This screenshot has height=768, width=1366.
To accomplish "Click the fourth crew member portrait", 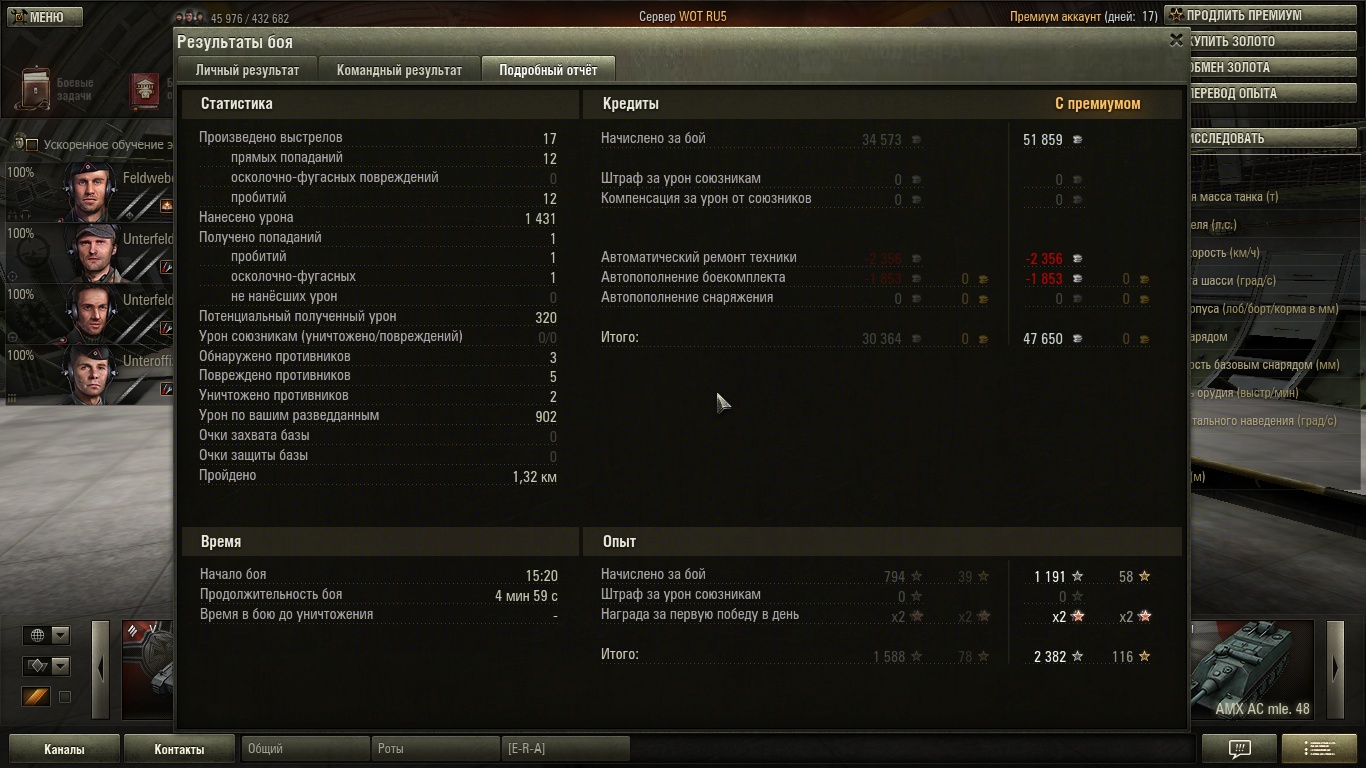I will (91, 374).
